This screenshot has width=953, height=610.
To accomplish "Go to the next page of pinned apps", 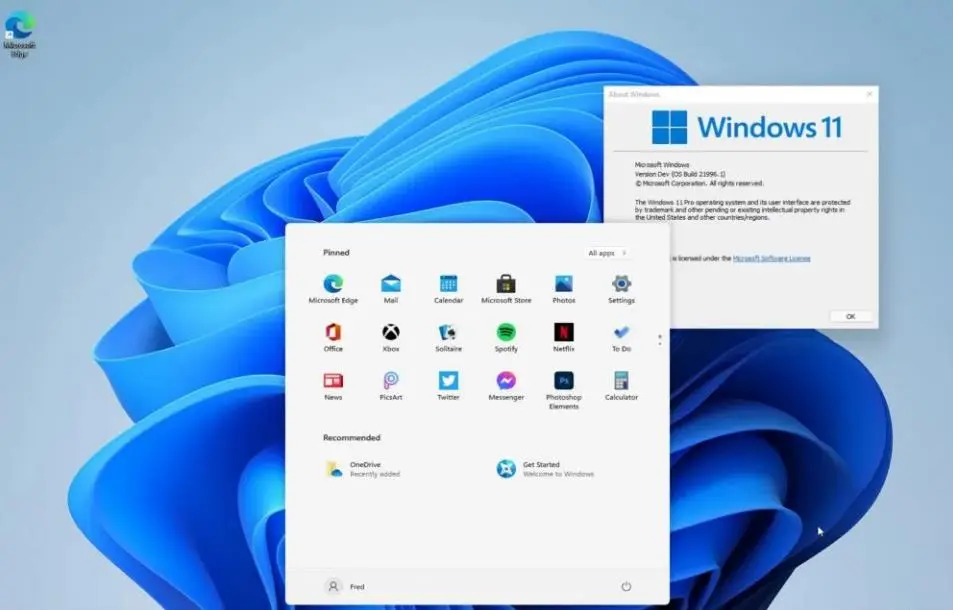I will click(x=660, y=344).
